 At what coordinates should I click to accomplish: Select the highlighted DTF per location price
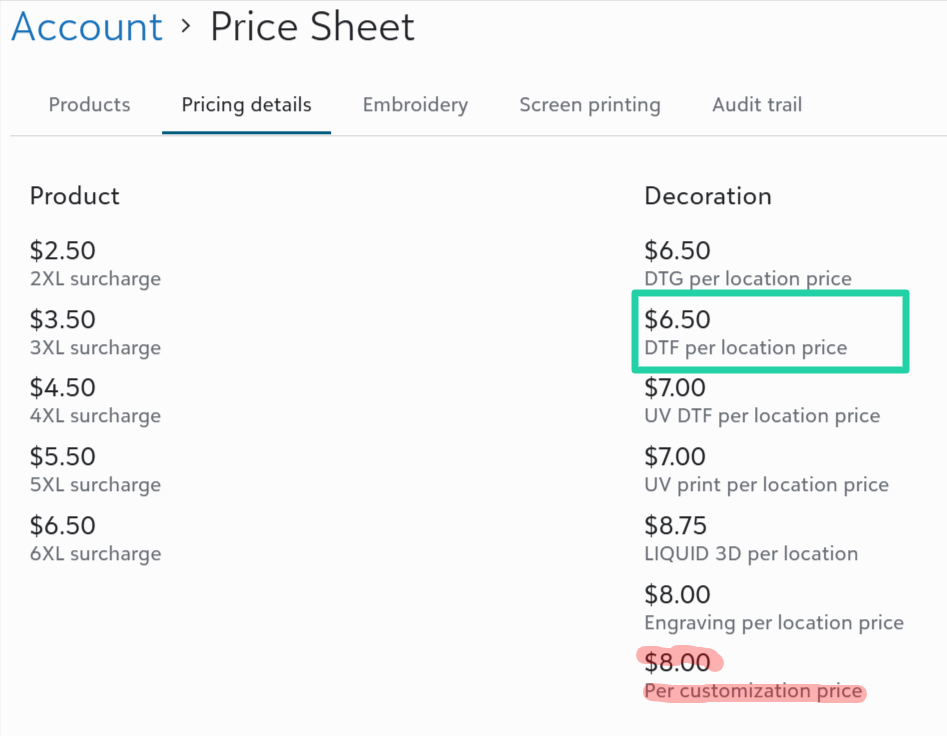pos(677,320)
